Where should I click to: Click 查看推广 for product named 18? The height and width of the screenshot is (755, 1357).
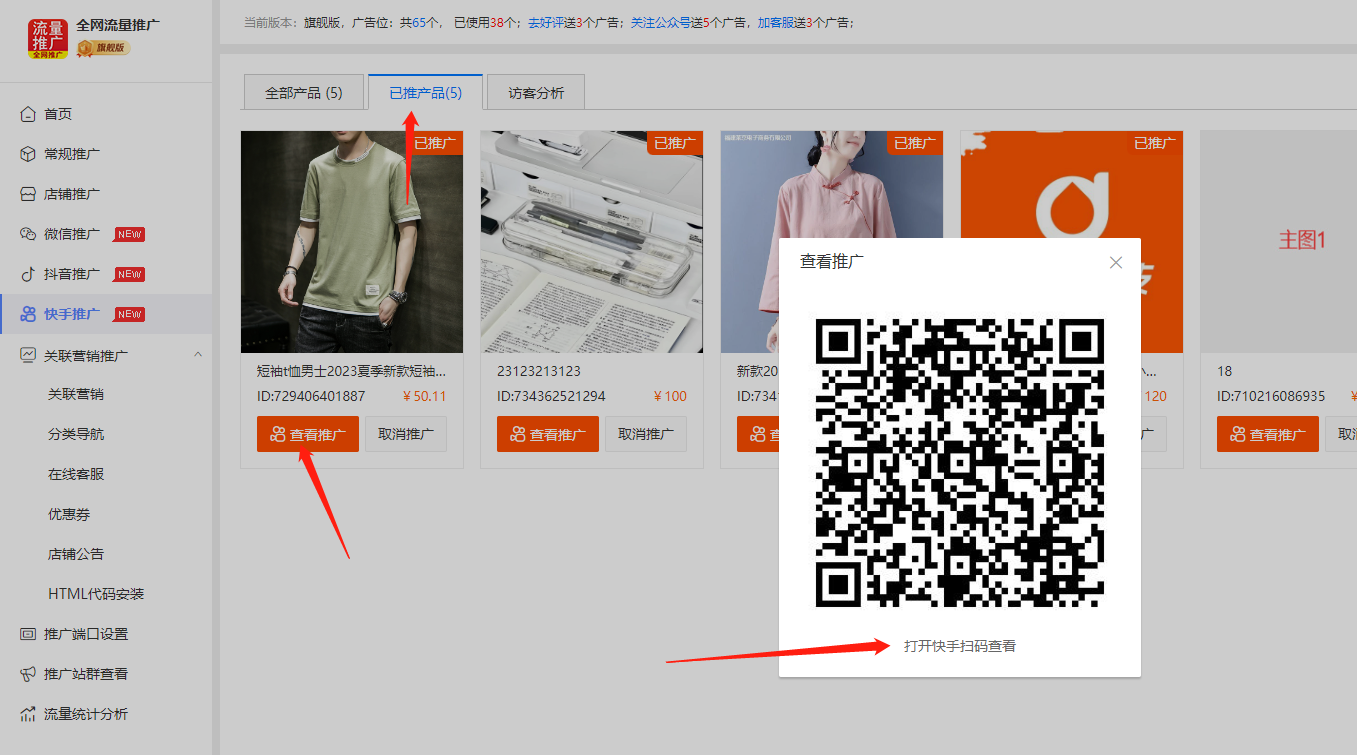point(1268,434)
